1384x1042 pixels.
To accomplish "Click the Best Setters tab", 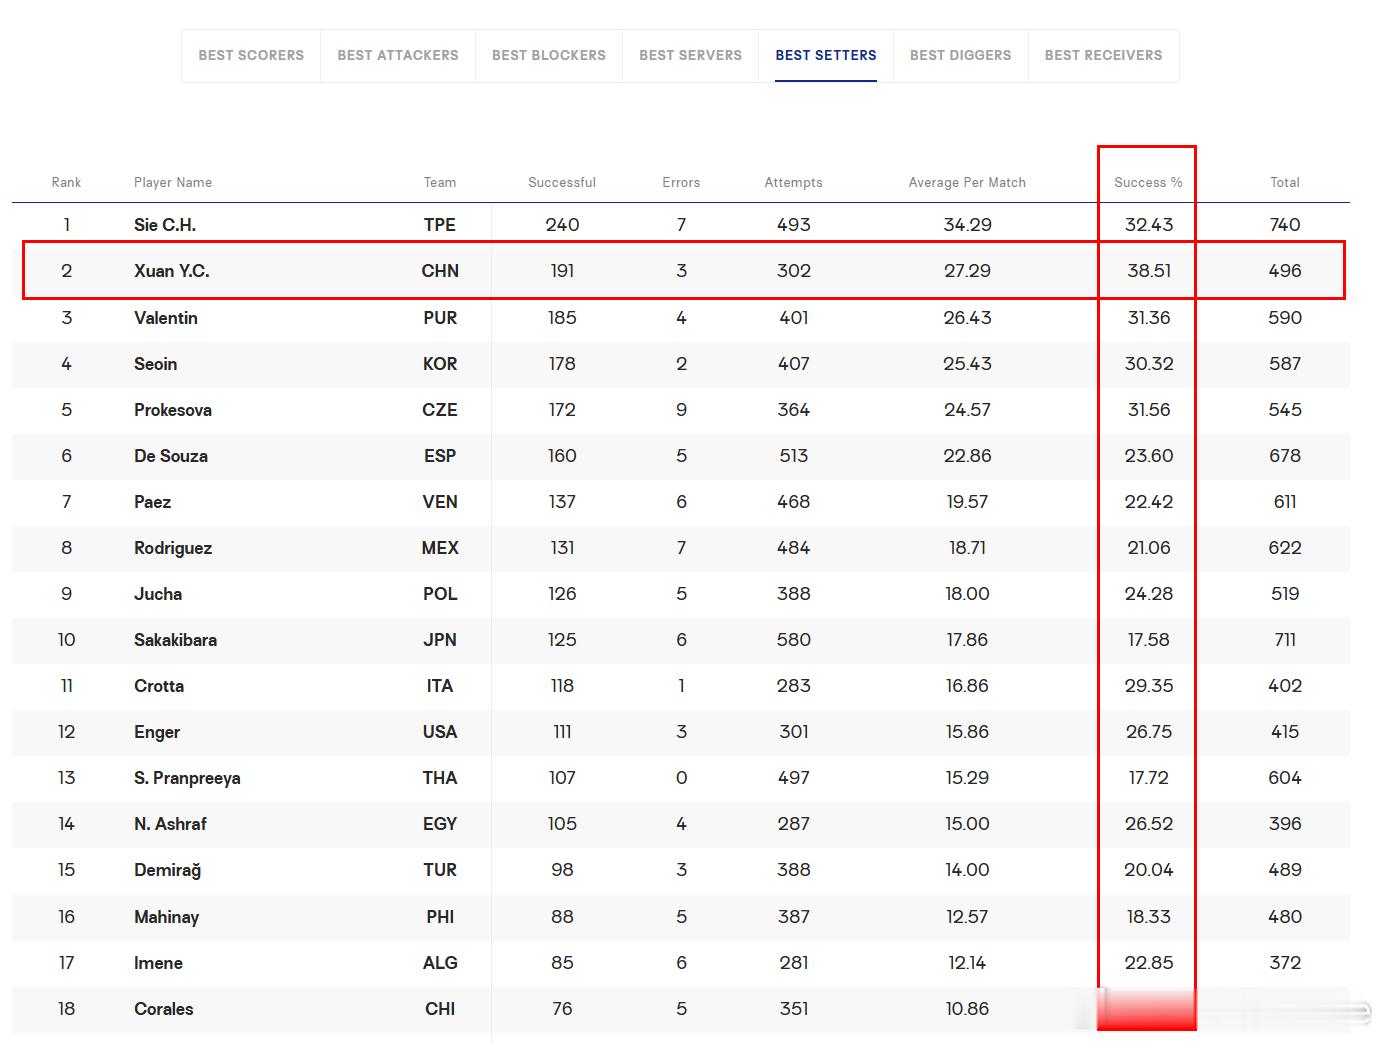I will click(x=826, y=55).
